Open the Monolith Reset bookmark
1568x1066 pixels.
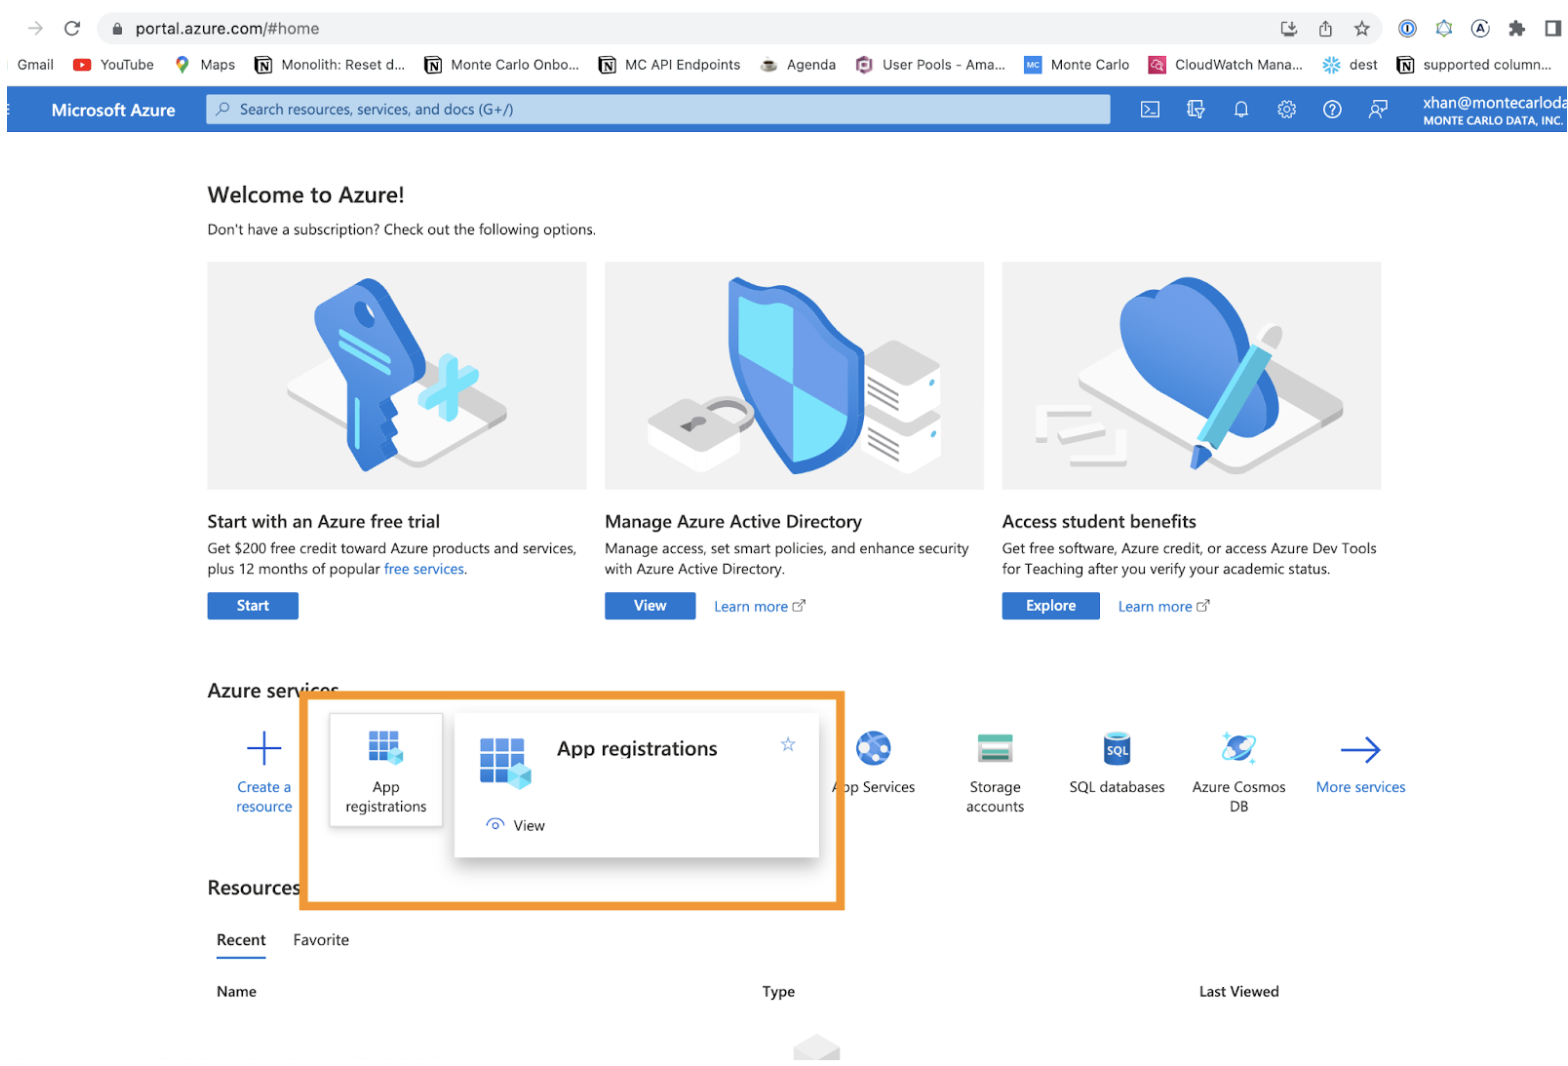(330, 64)
